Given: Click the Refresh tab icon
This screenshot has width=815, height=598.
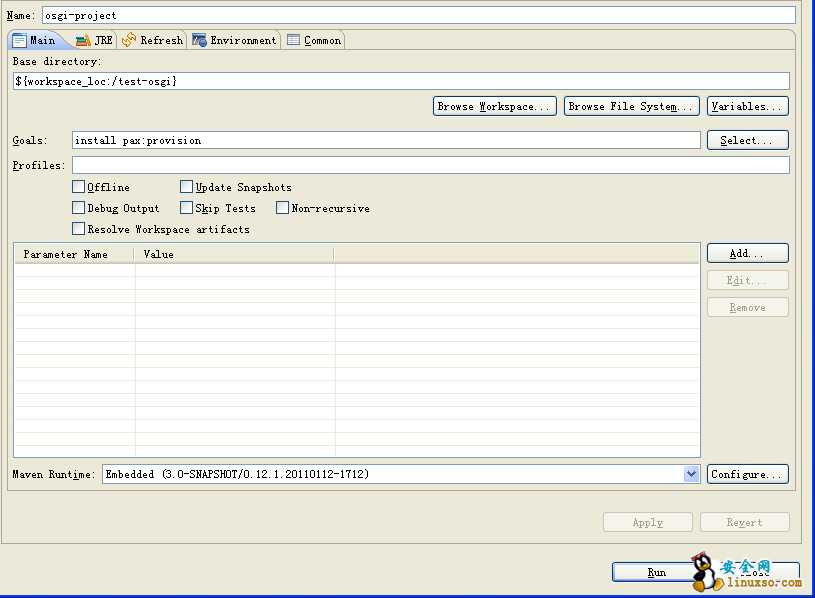Looking at the screenshot, I should (129, 40).
